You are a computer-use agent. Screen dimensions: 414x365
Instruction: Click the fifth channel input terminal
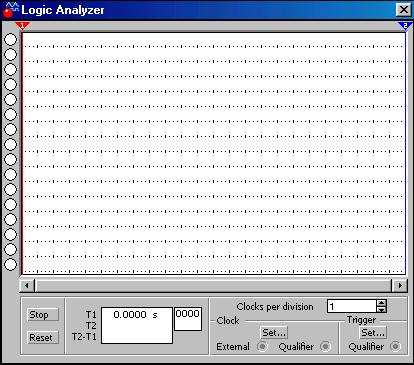pyautogui.click(x=10, y=99)
